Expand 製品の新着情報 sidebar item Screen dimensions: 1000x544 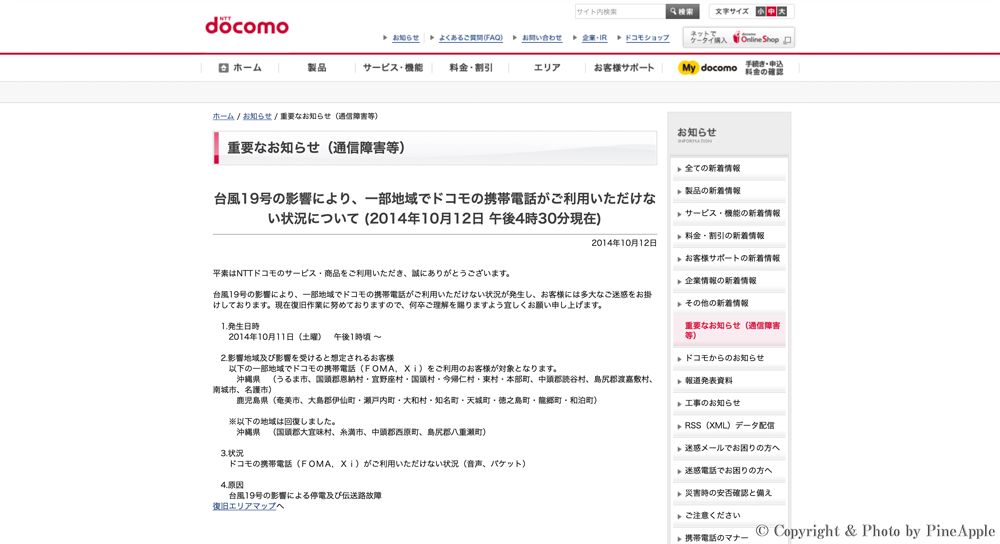click(712, 191)
